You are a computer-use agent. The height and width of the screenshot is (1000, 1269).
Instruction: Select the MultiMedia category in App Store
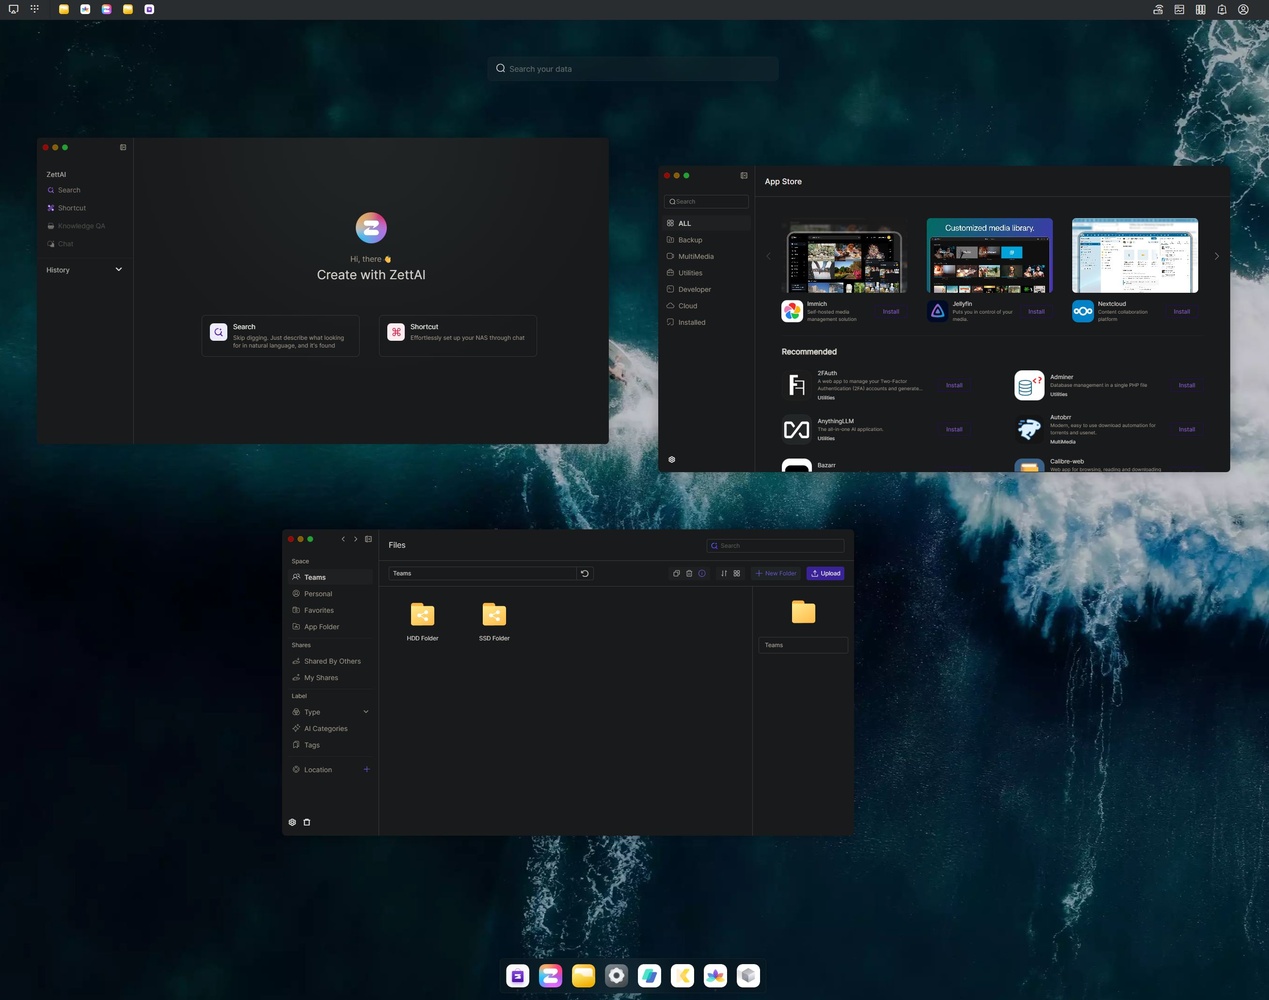[x=695, y=257]
